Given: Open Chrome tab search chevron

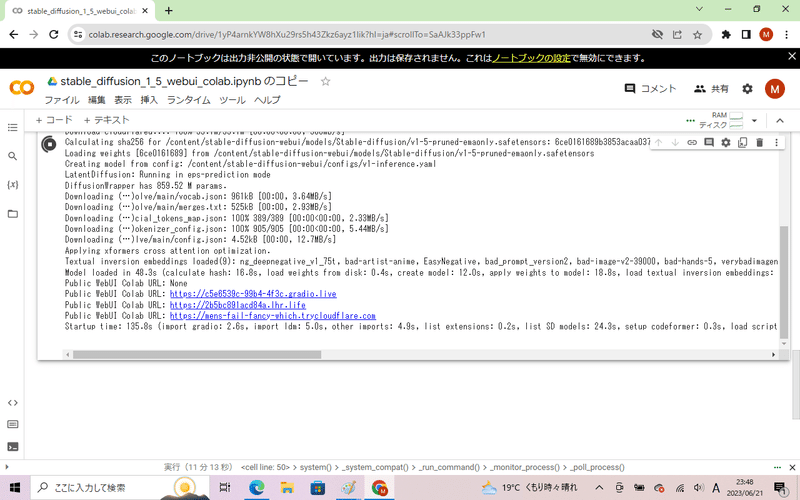Looking at the screenshot, I should 699,9.
